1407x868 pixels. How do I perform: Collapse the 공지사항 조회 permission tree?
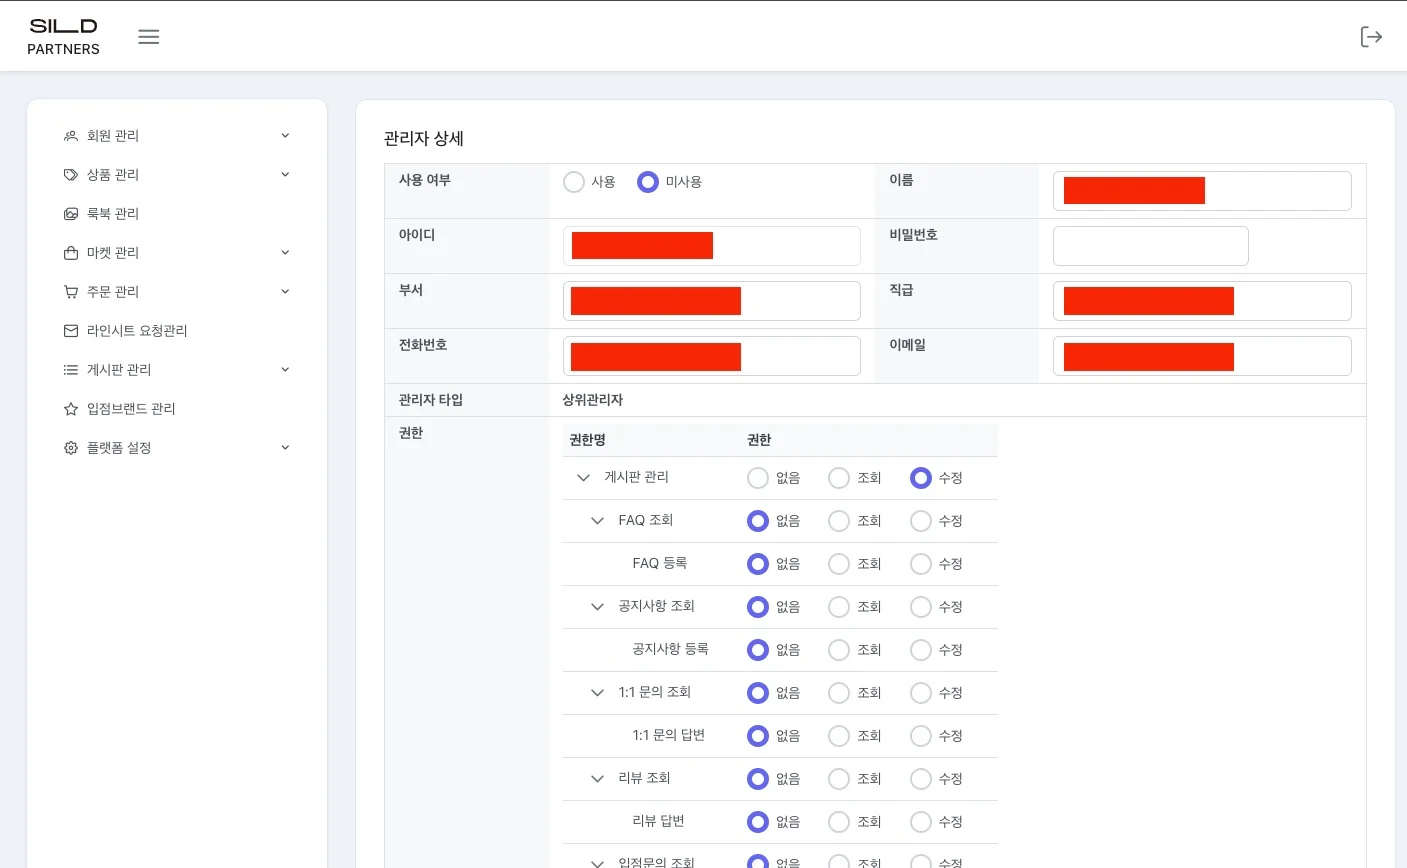click(x=597, y=607)
